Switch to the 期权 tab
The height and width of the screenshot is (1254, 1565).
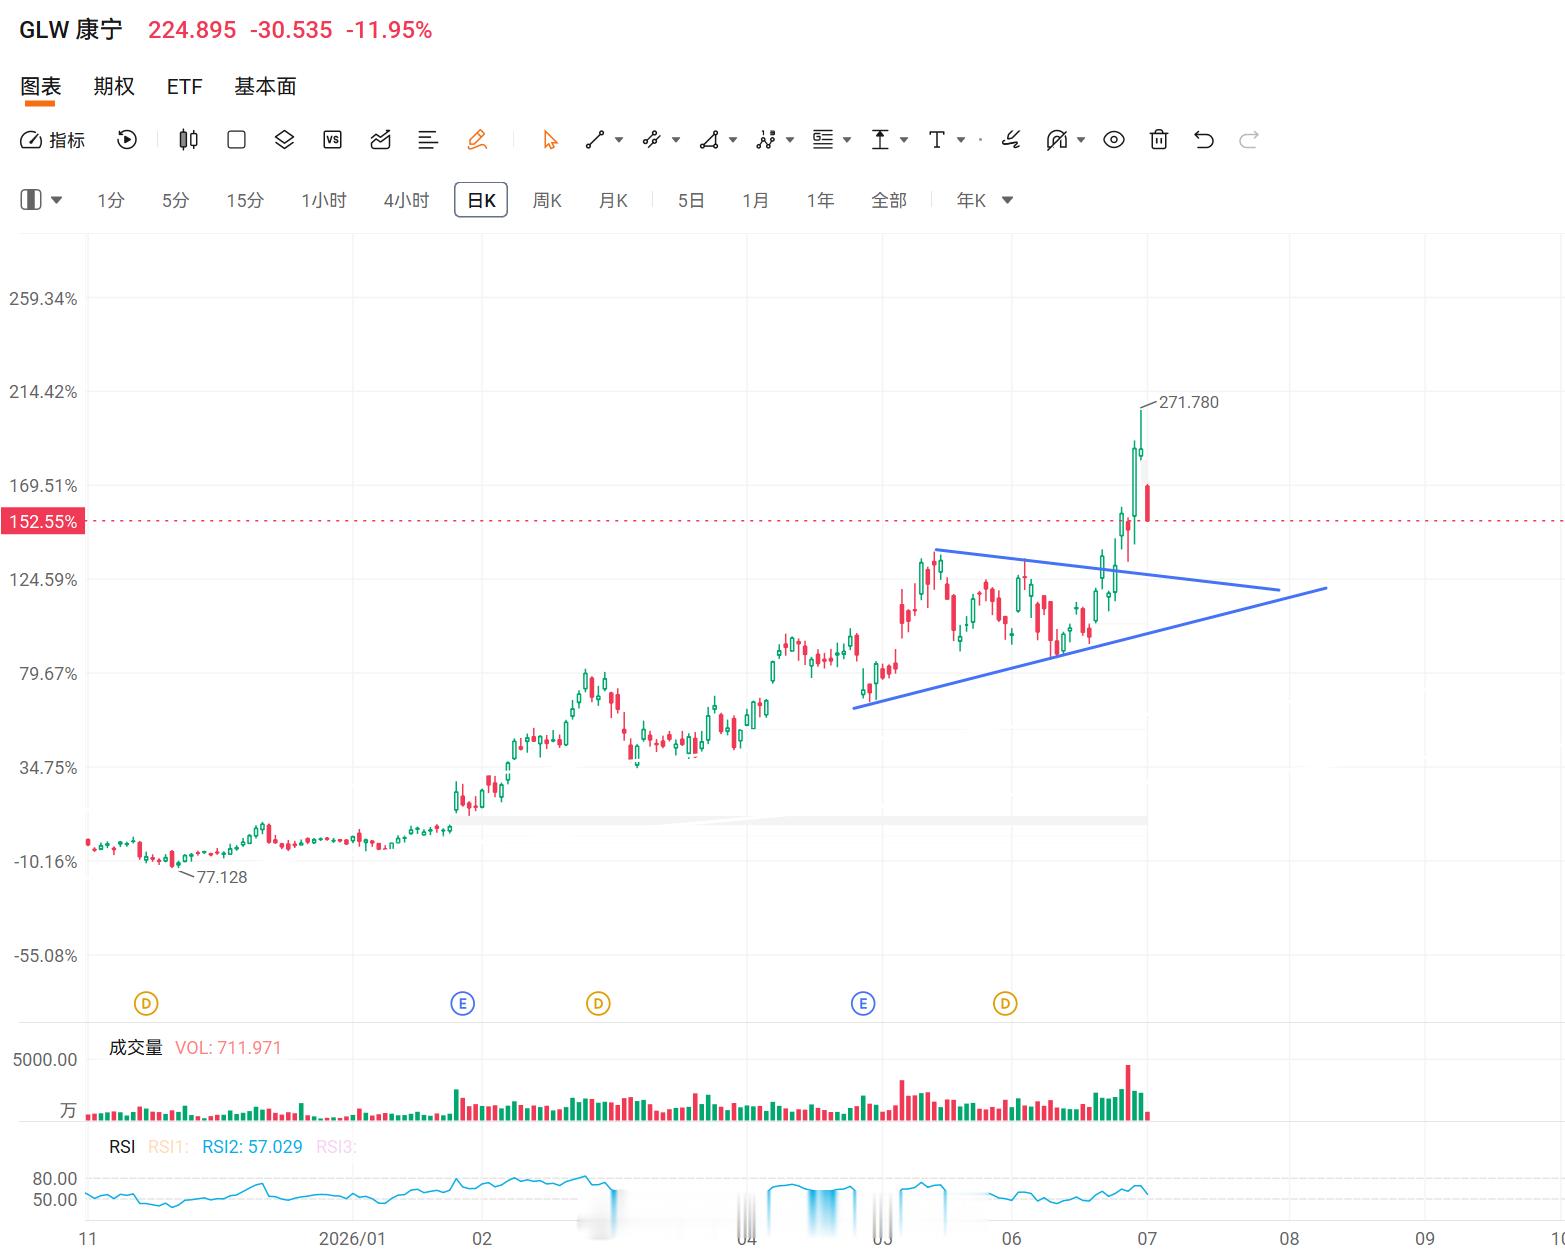tap(114, 87)
